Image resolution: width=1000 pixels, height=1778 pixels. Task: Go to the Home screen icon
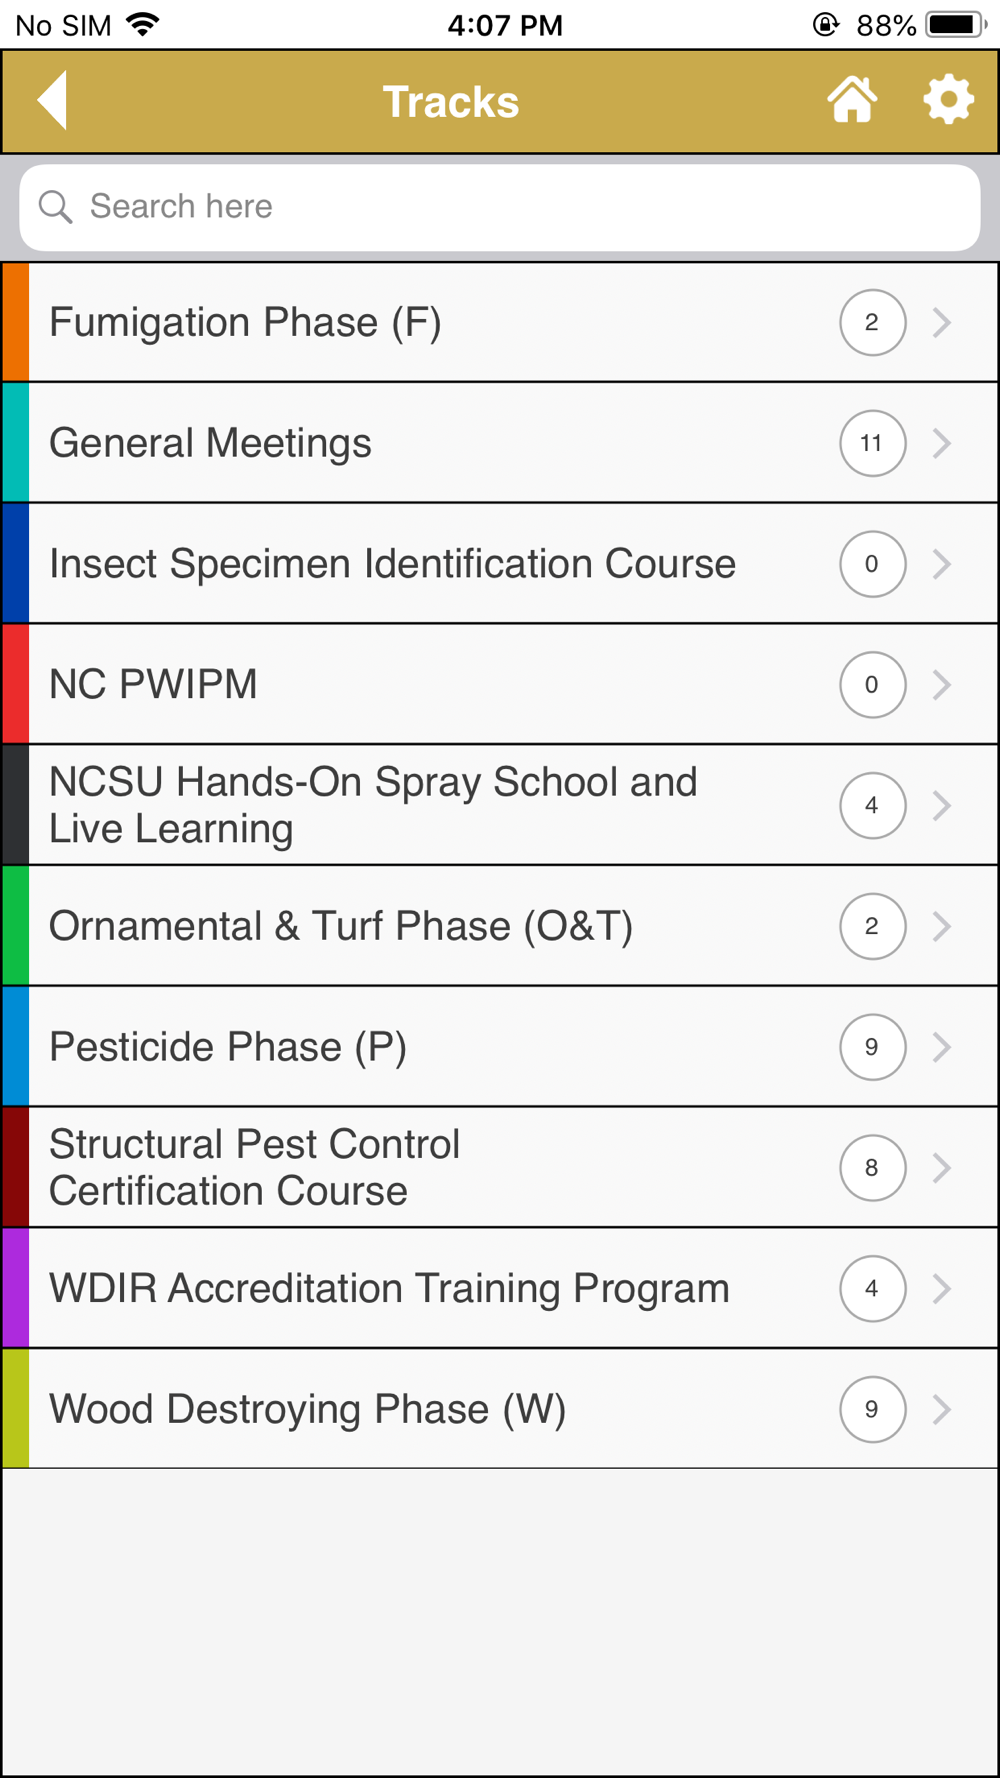pyautogui.click(x=852, y=100)
